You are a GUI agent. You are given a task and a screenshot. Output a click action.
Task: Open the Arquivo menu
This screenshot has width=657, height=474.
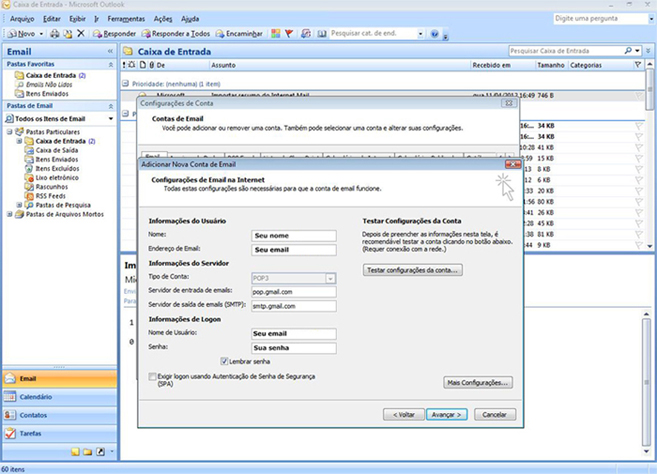point(22,19)
